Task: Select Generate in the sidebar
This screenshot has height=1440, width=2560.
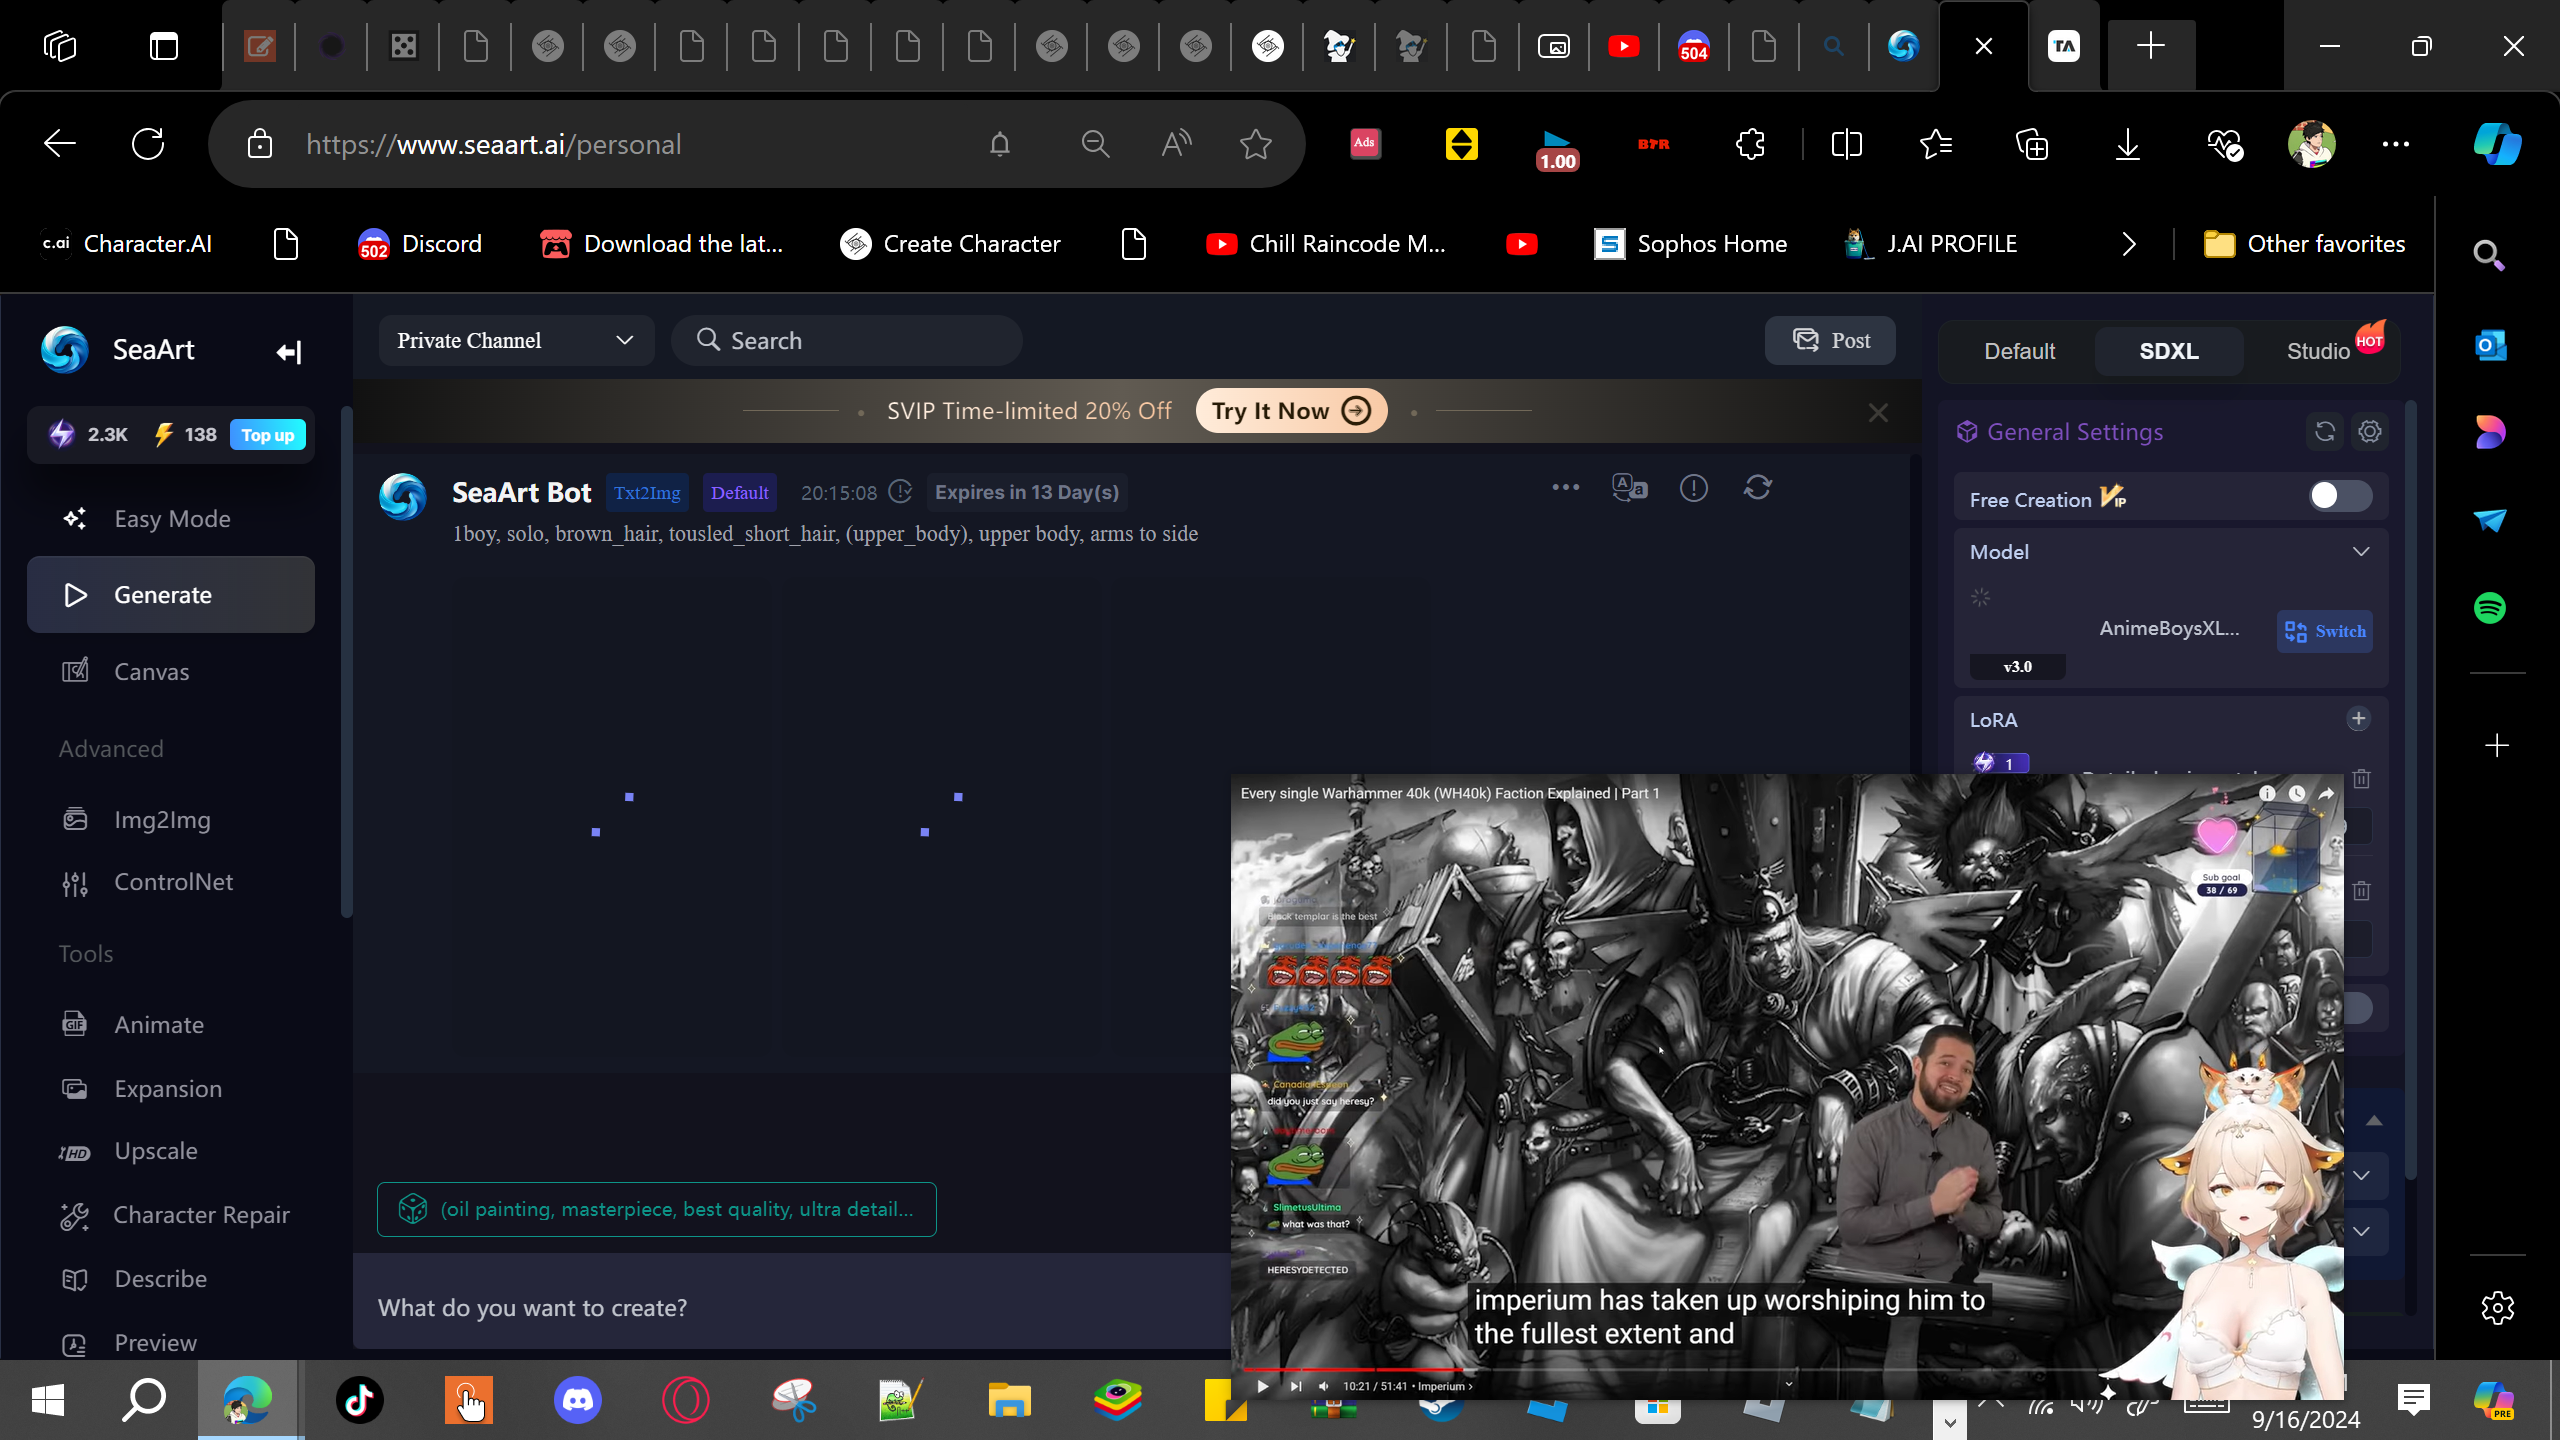Action: (x=171, y=595)
